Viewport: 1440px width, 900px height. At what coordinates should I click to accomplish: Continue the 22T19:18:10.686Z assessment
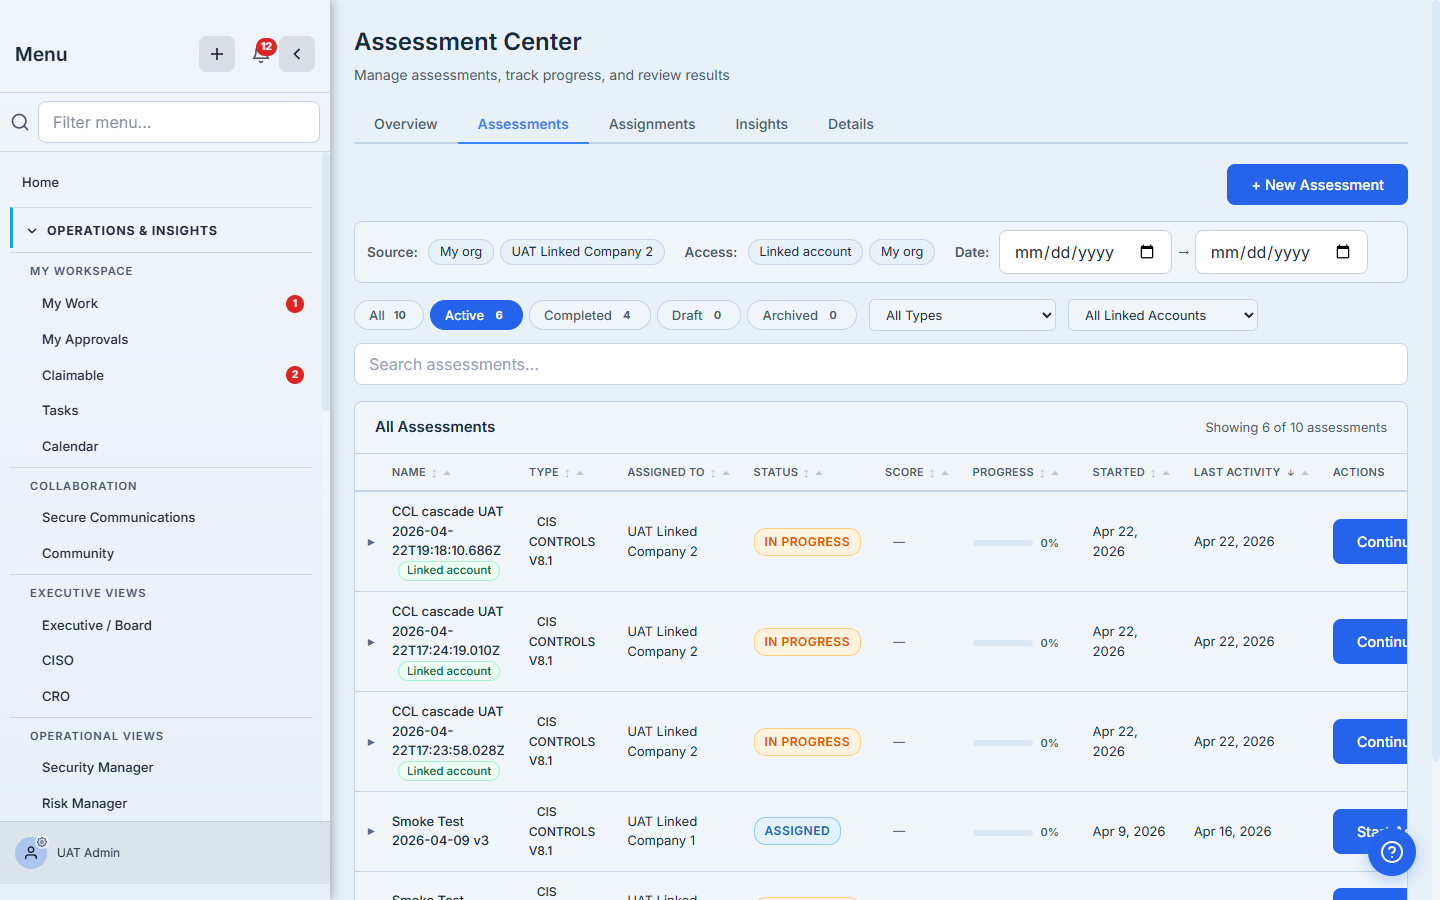tap(1370, 542)
